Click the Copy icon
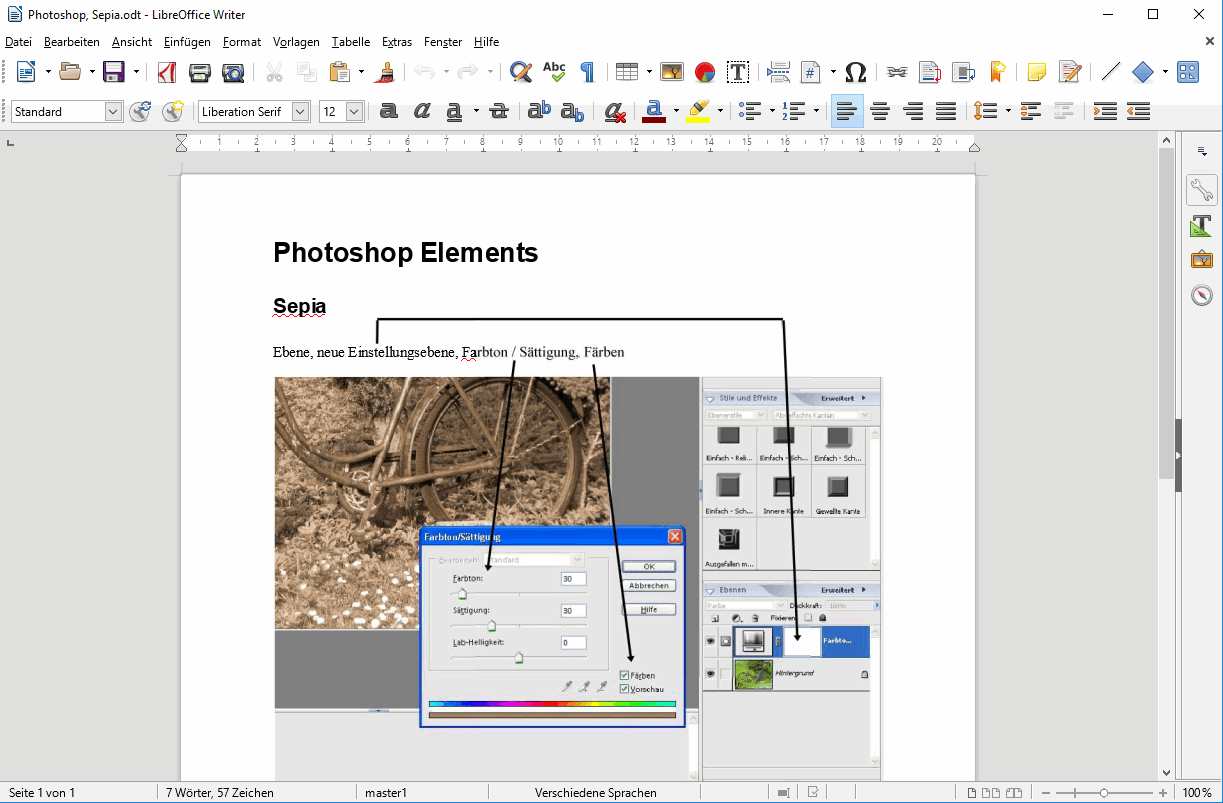The width and height of the screenshot is (1223, 803). (307, 72)
